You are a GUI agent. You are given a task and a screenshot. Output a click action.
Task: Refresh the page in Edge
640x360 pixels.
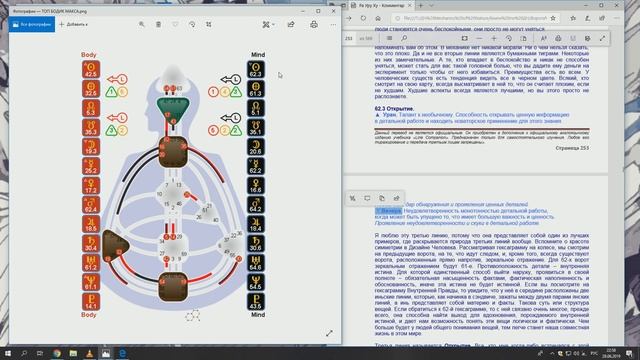(363, 18)
